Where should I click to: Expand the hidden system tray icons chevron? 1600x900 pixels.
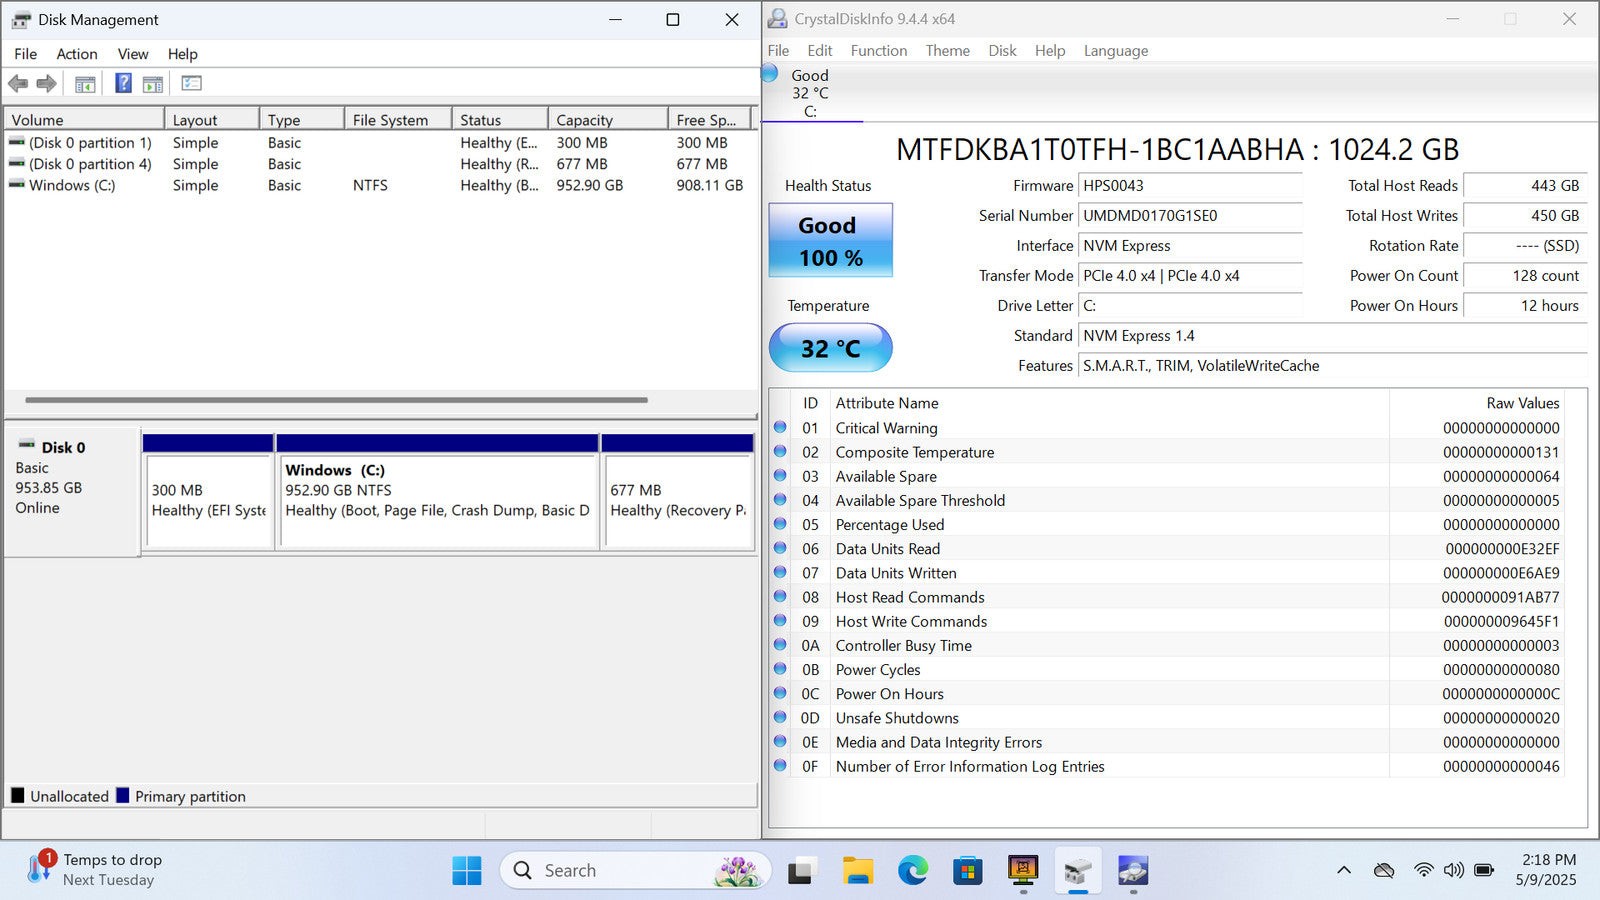pos(1343,871)
